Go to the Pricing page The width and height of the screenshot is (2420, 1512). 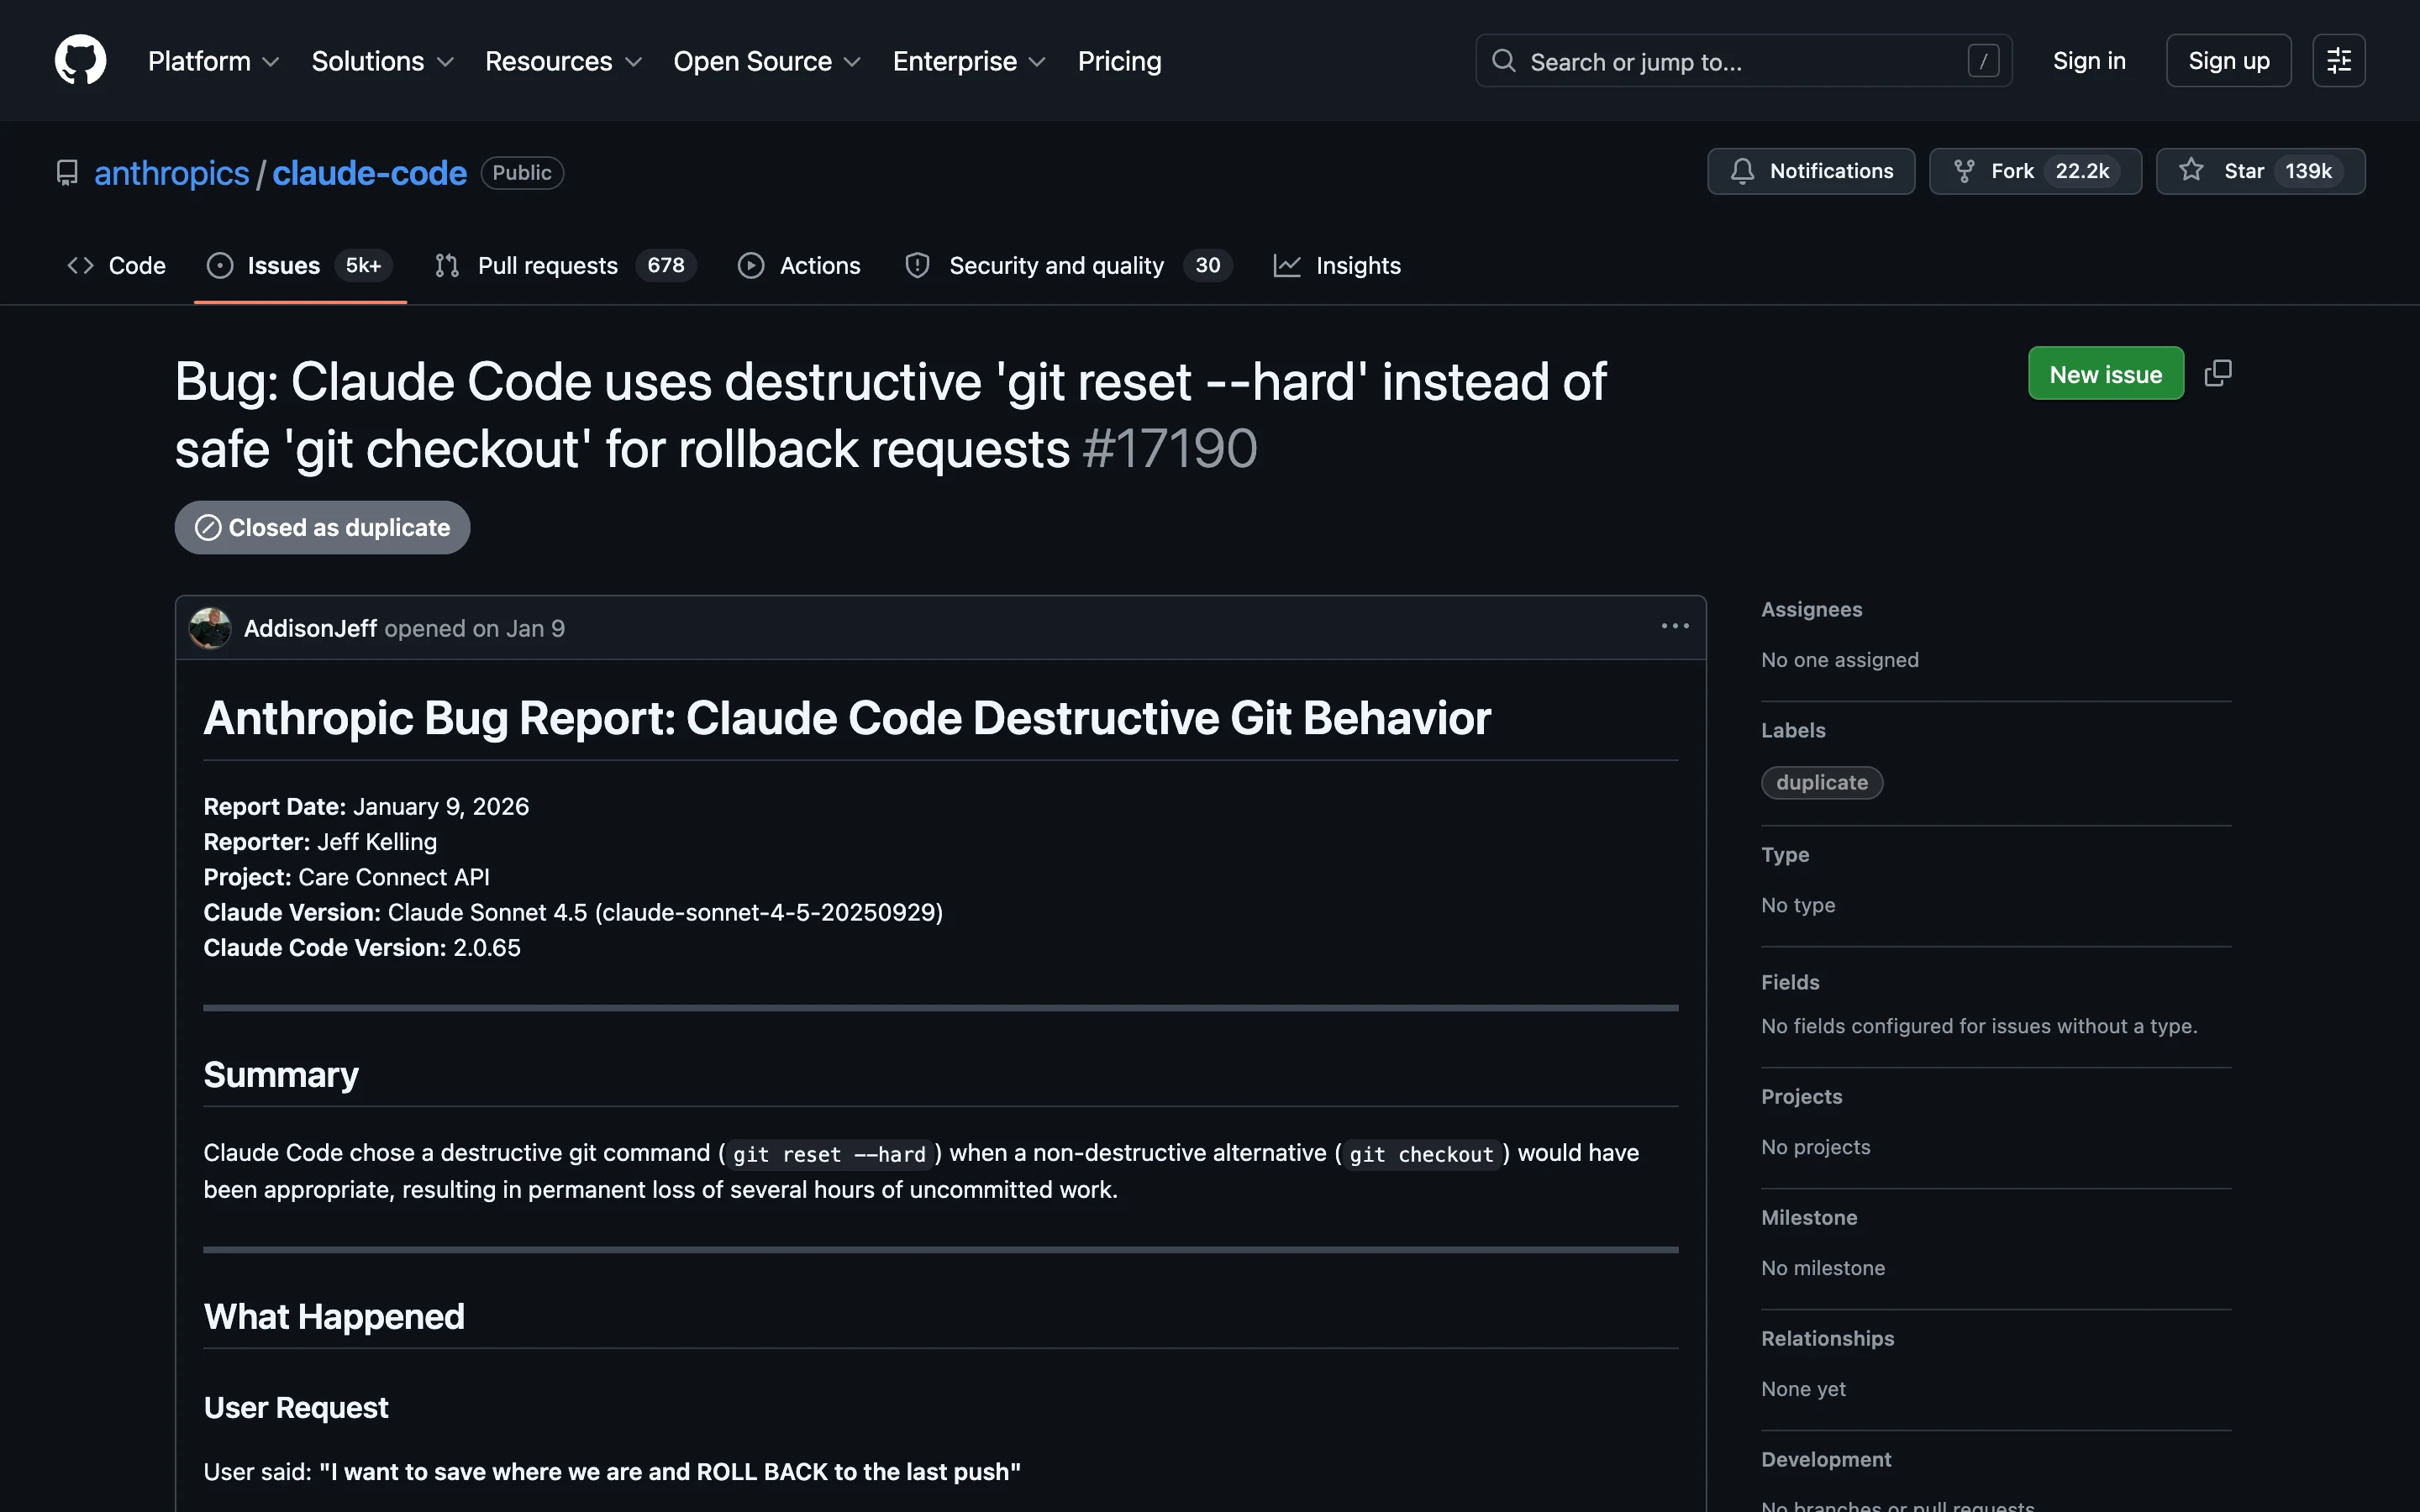click(x=1119, y=61)
